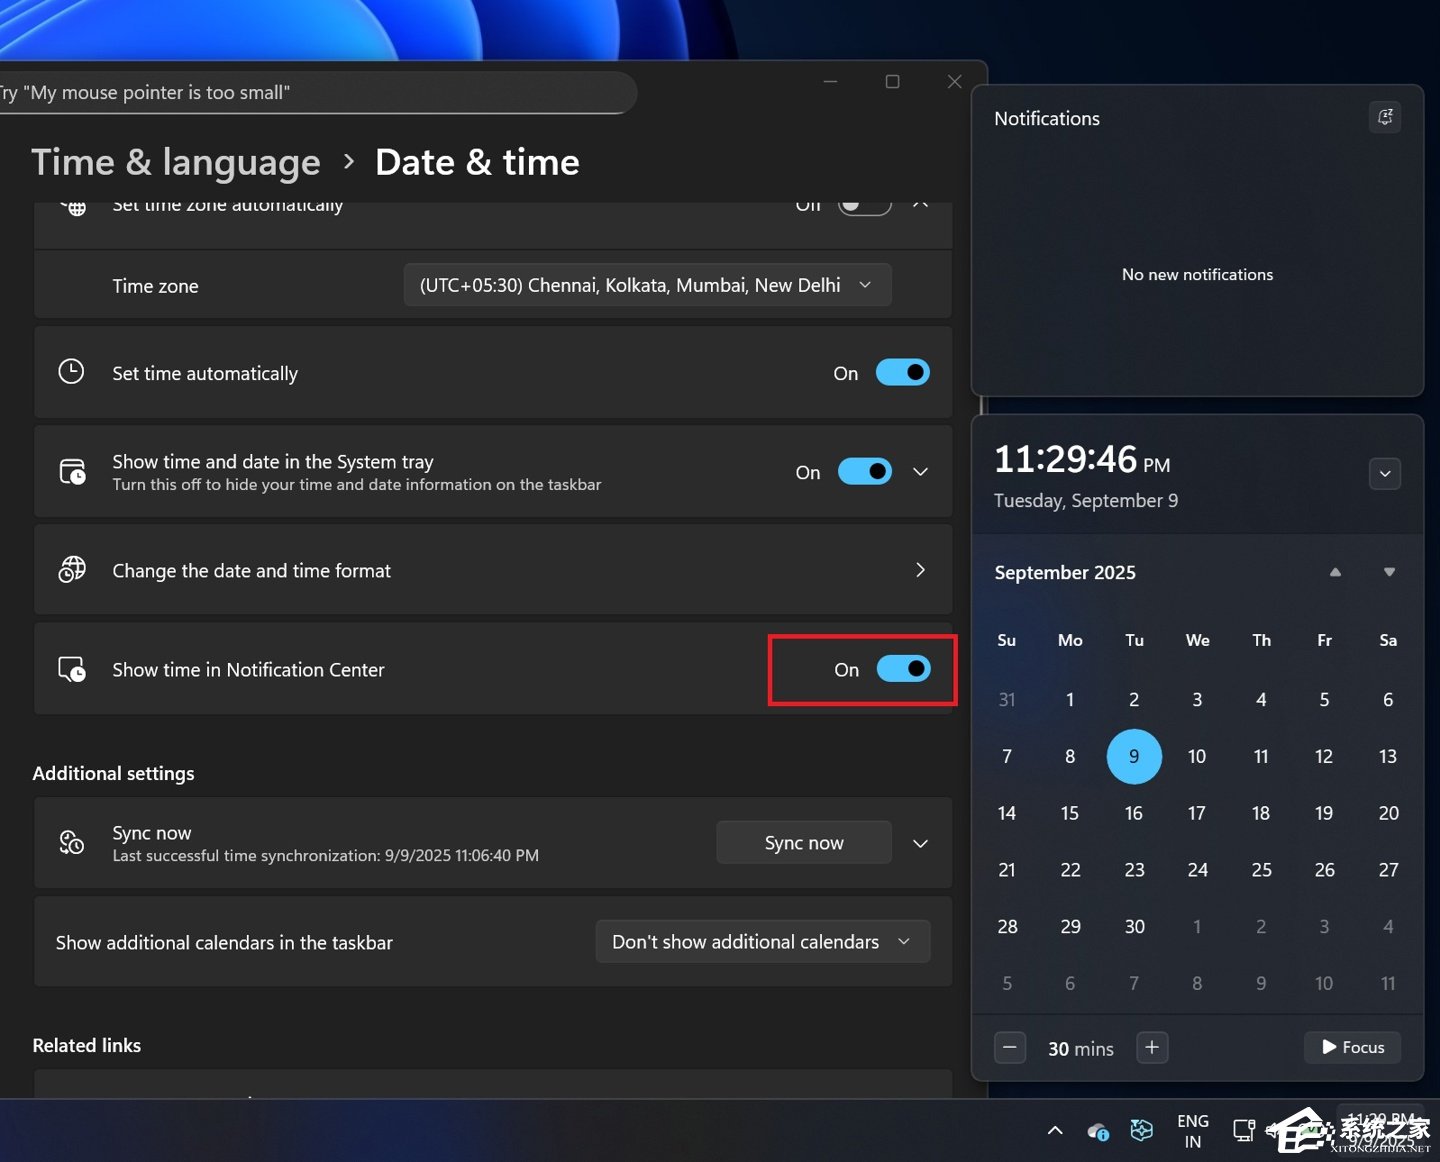Screen dimensions: 1440x1162
Task: Click the Additional settings heading
Action: point(114,773)
